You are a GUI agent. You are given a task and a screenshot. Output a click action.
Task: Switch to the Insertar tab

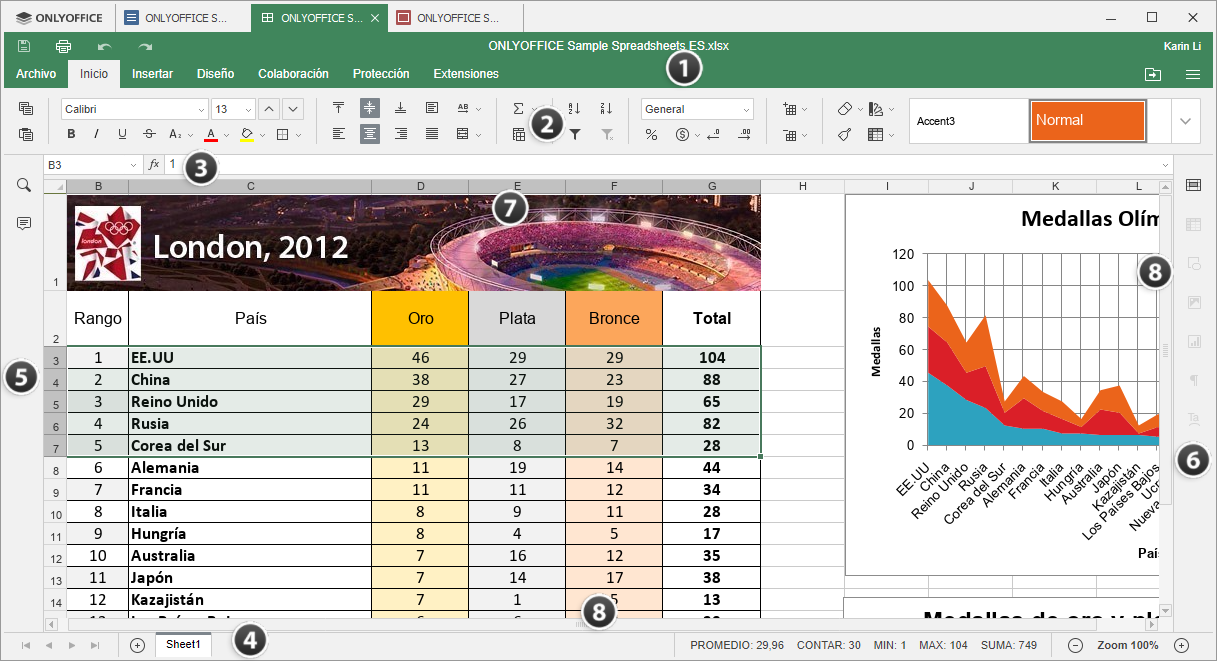click(x=152, y=74)
